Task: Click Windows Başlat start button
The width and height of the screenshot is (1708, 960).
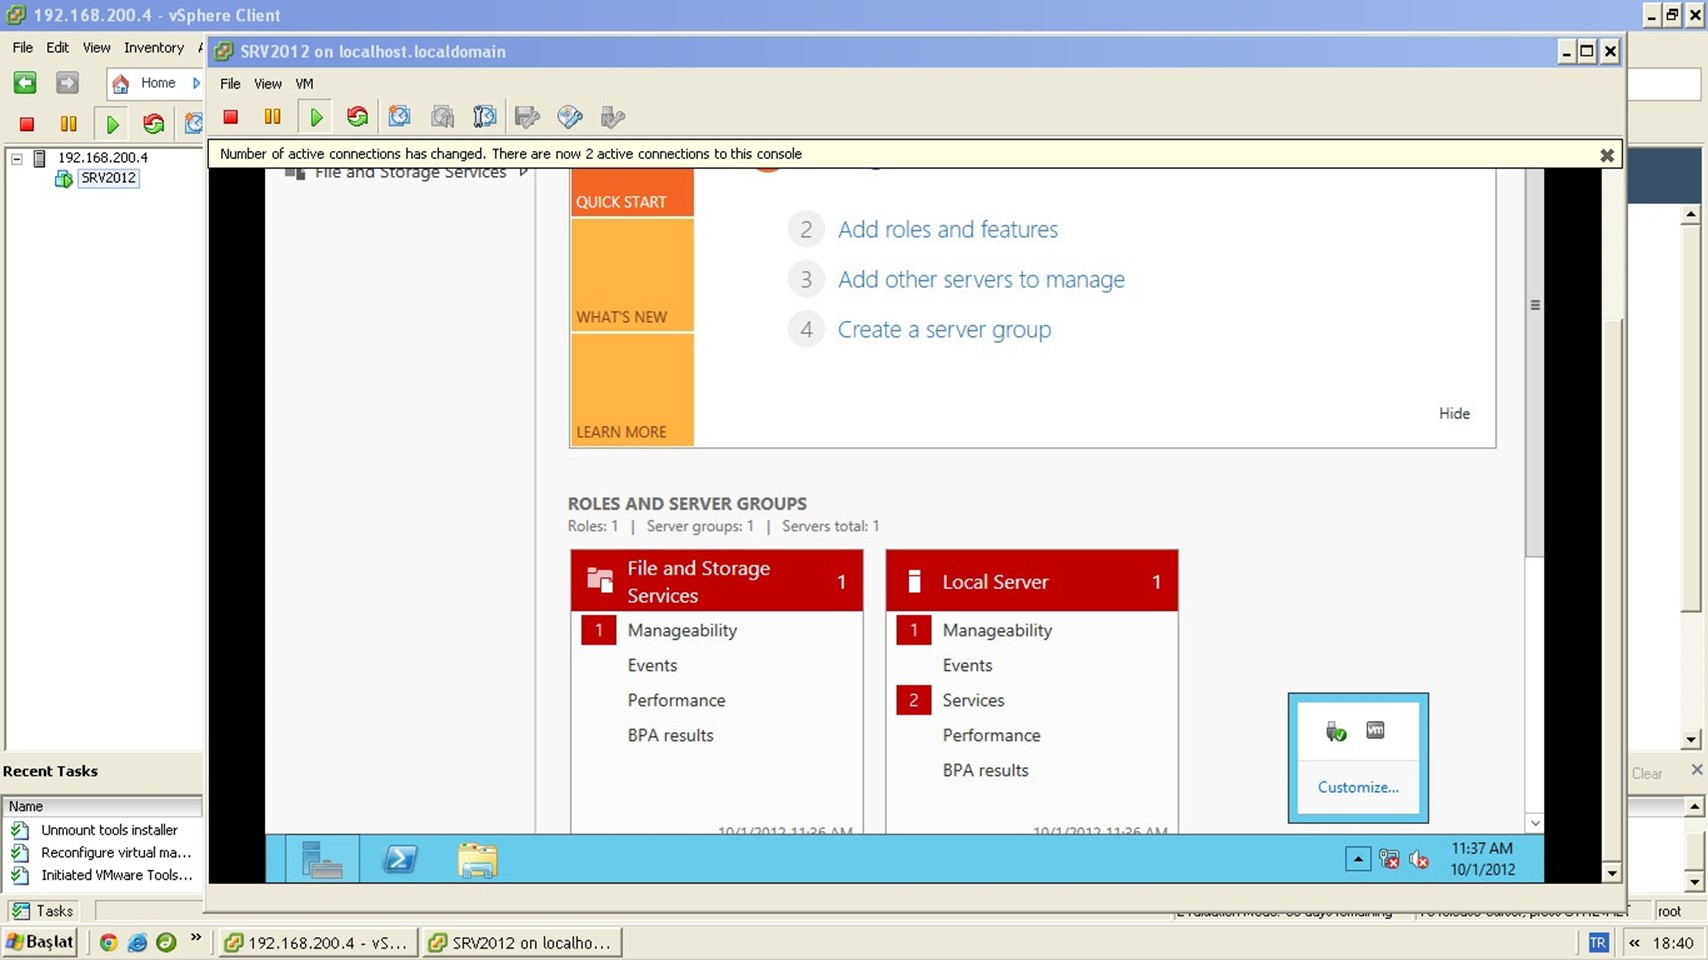Action: coord(40,942)
